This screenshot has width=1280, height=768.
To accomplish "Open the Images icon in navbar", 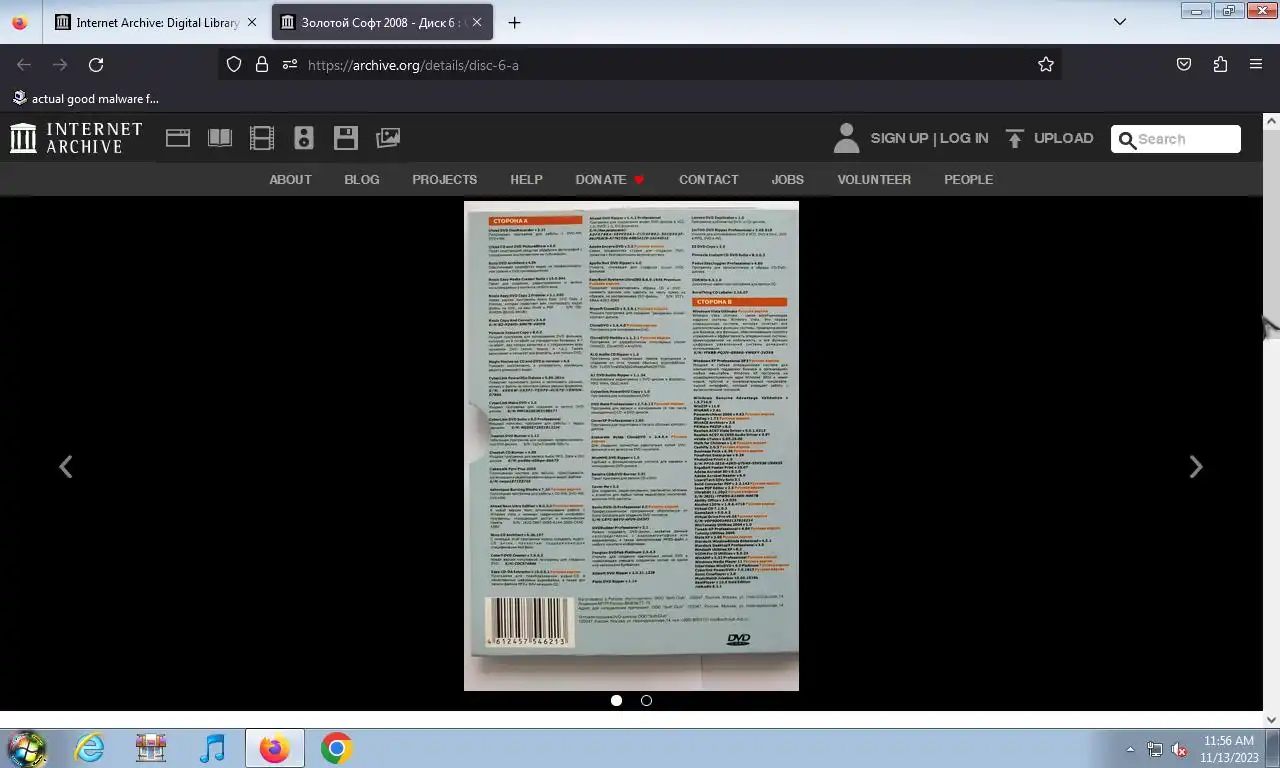I will click(x=388, y=138).
